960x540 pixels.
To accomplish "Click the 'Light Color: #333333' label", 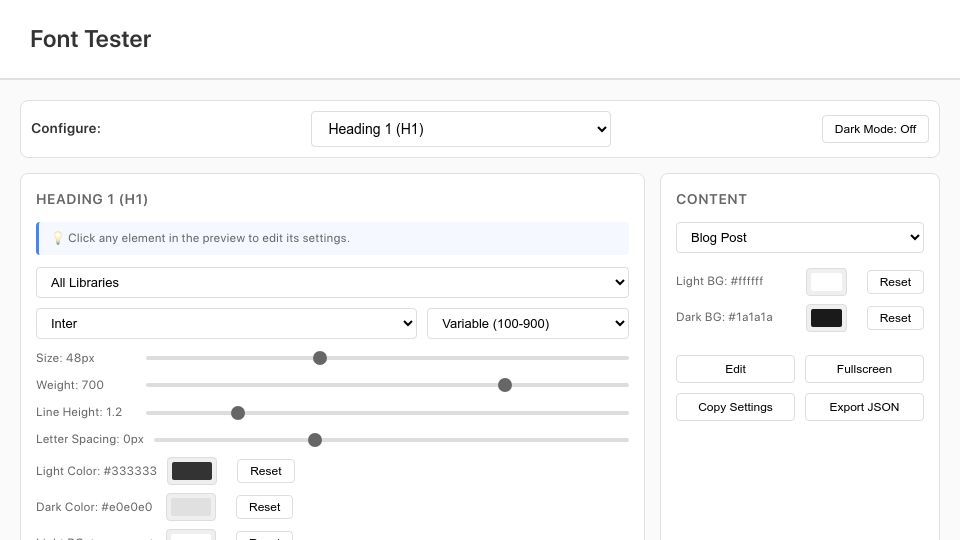I will 96,471.
